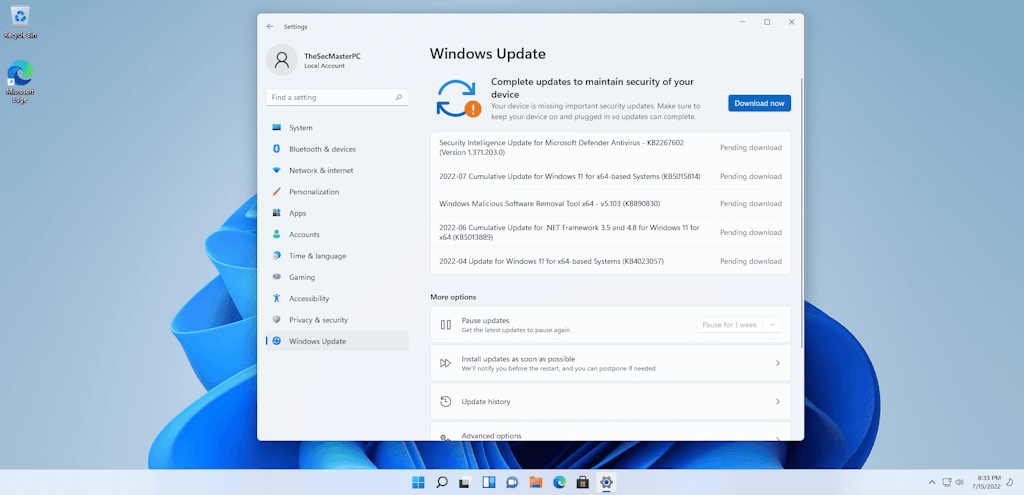Open Widgets from the taskbar
1024x495 pixels.
pyautogui.click(x=488, y=483)
